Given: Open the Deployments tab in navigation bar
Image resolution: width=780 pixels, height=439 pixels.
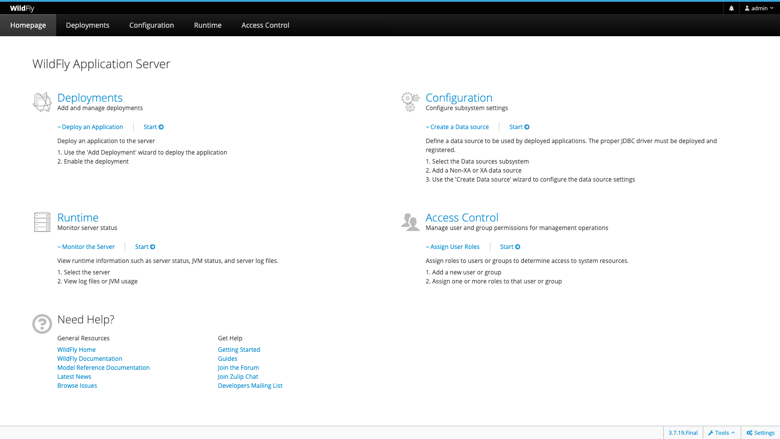Looking at the screenshot, I should [88, 25].
